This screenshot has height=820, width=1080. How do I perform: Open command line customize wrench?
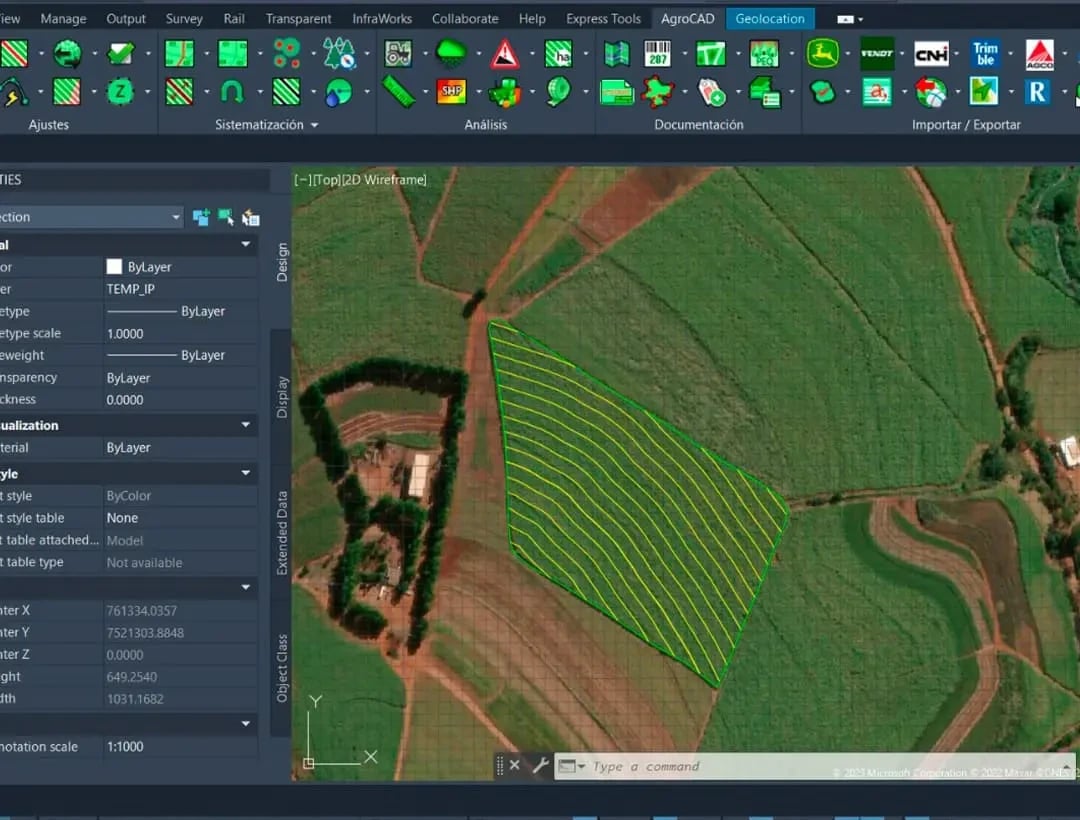tap(541, 765)
